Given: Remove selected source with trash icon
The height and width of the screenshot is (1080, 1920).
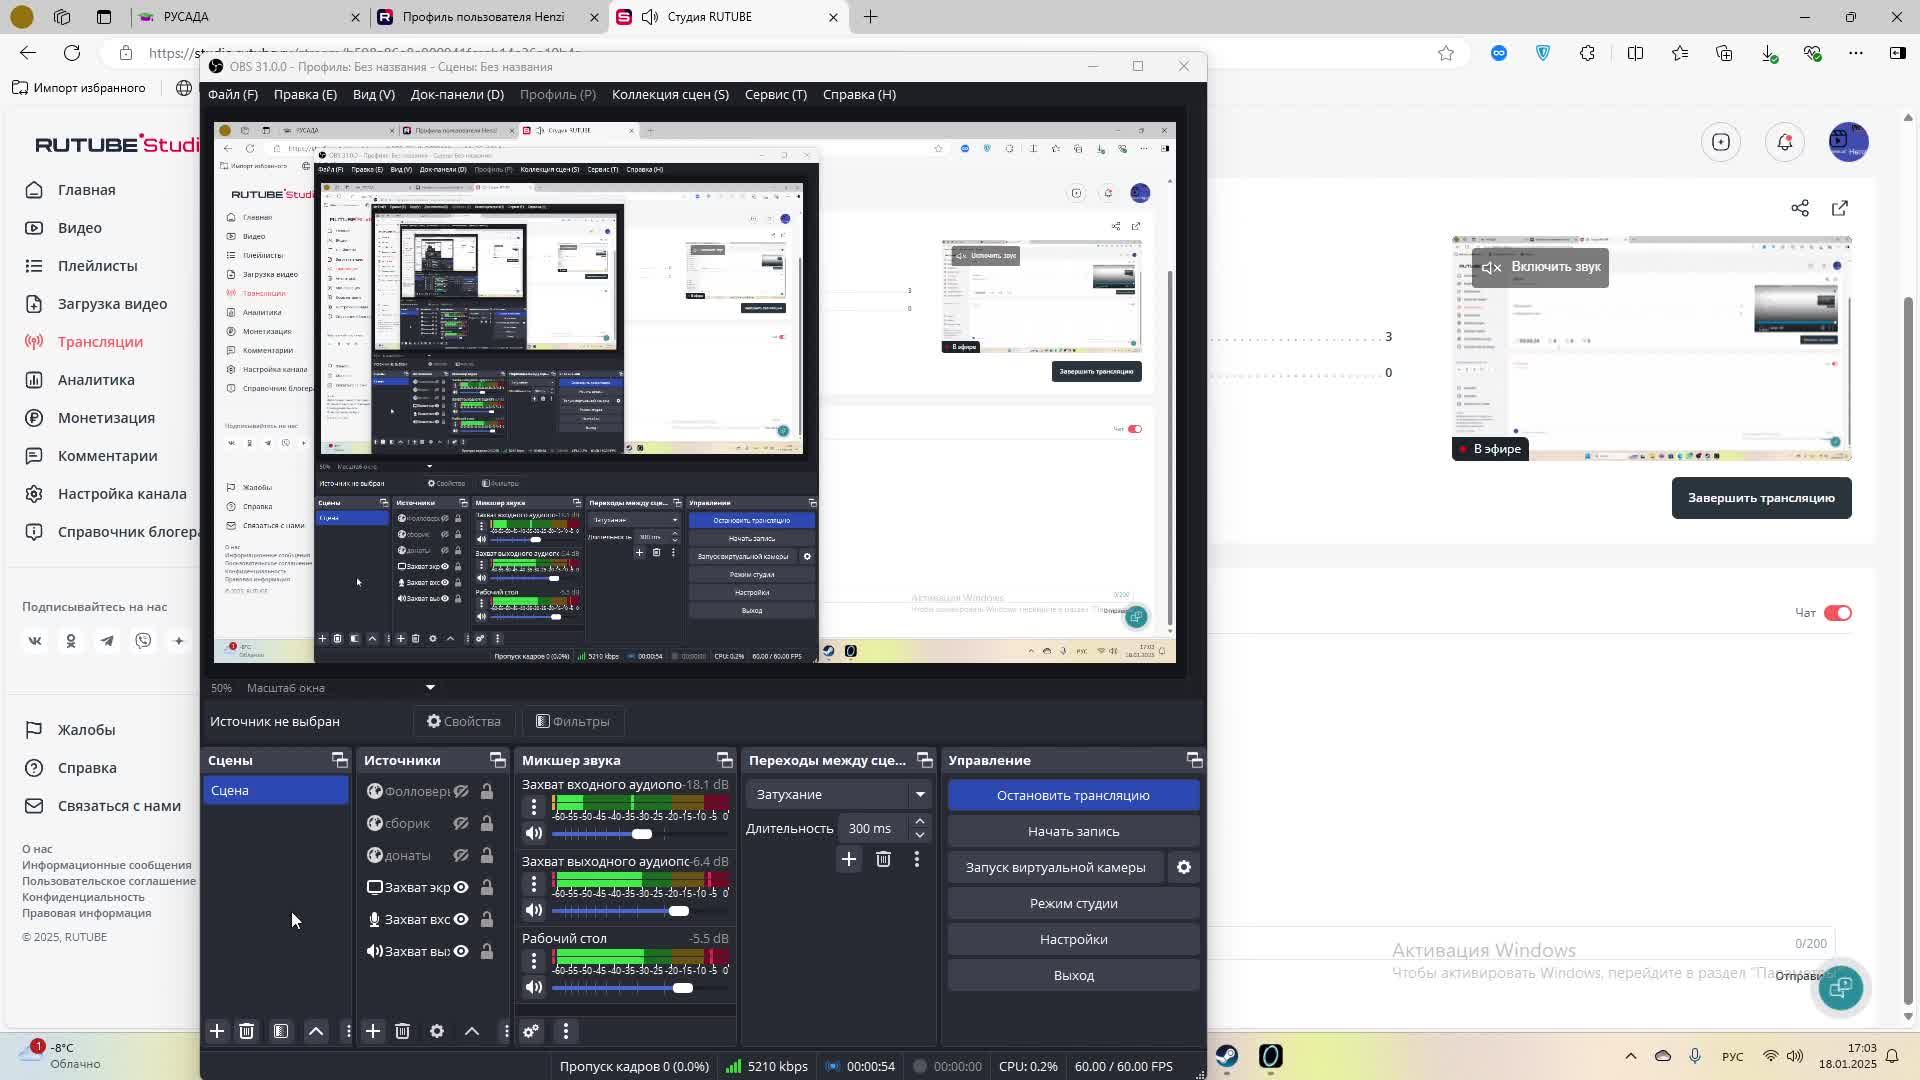Looking at the screenshot, I should click(x=403, y=1031).
